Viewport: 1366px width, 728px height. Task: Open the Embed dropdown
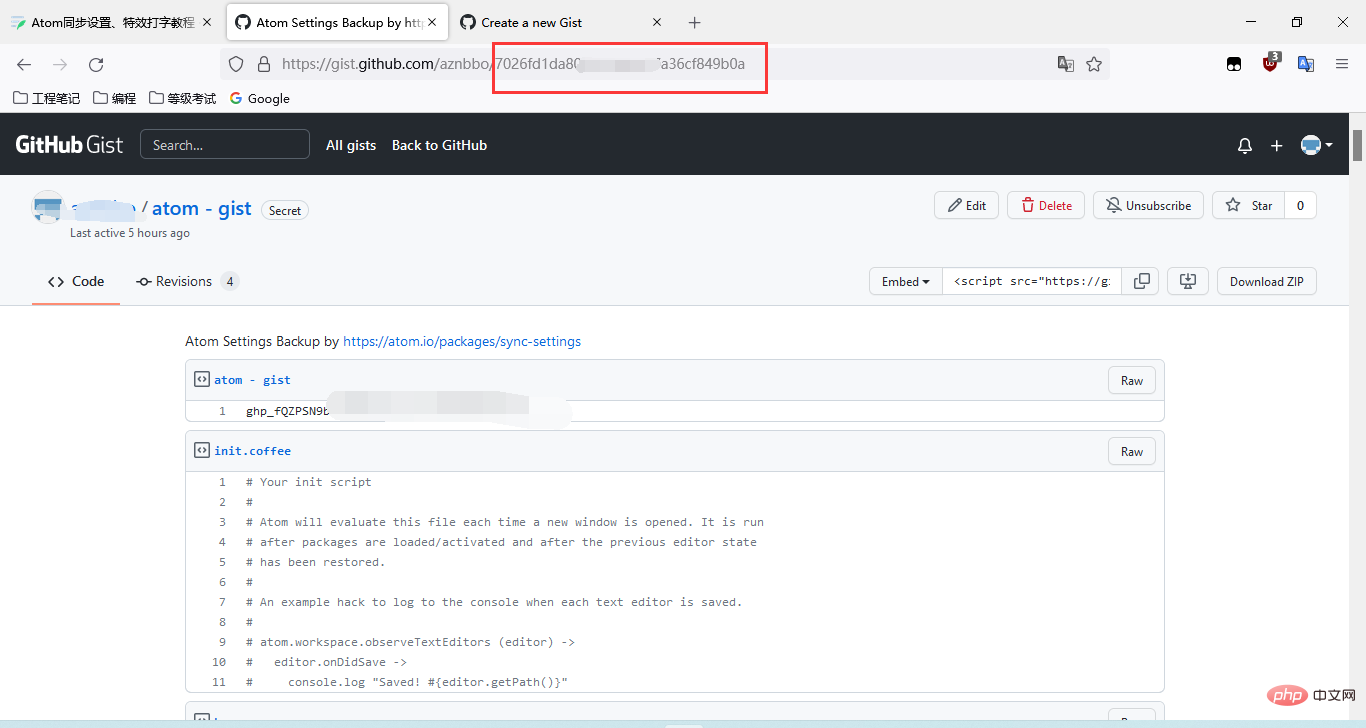point(906,282)
